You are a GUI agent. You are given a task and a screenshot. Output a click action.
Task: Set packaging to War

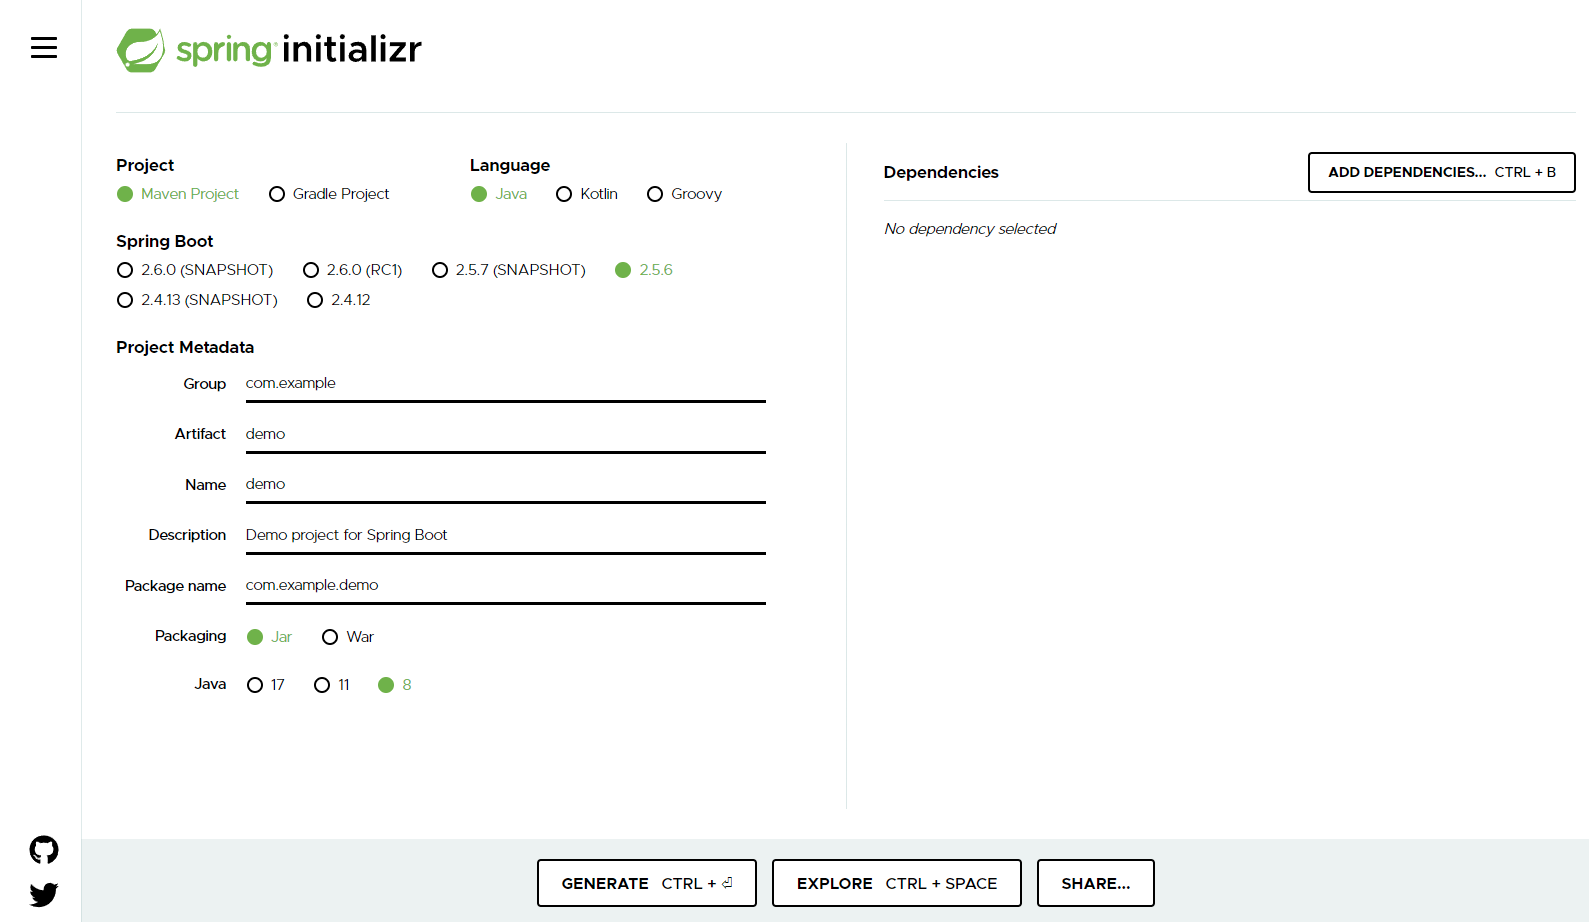(348, 637)
